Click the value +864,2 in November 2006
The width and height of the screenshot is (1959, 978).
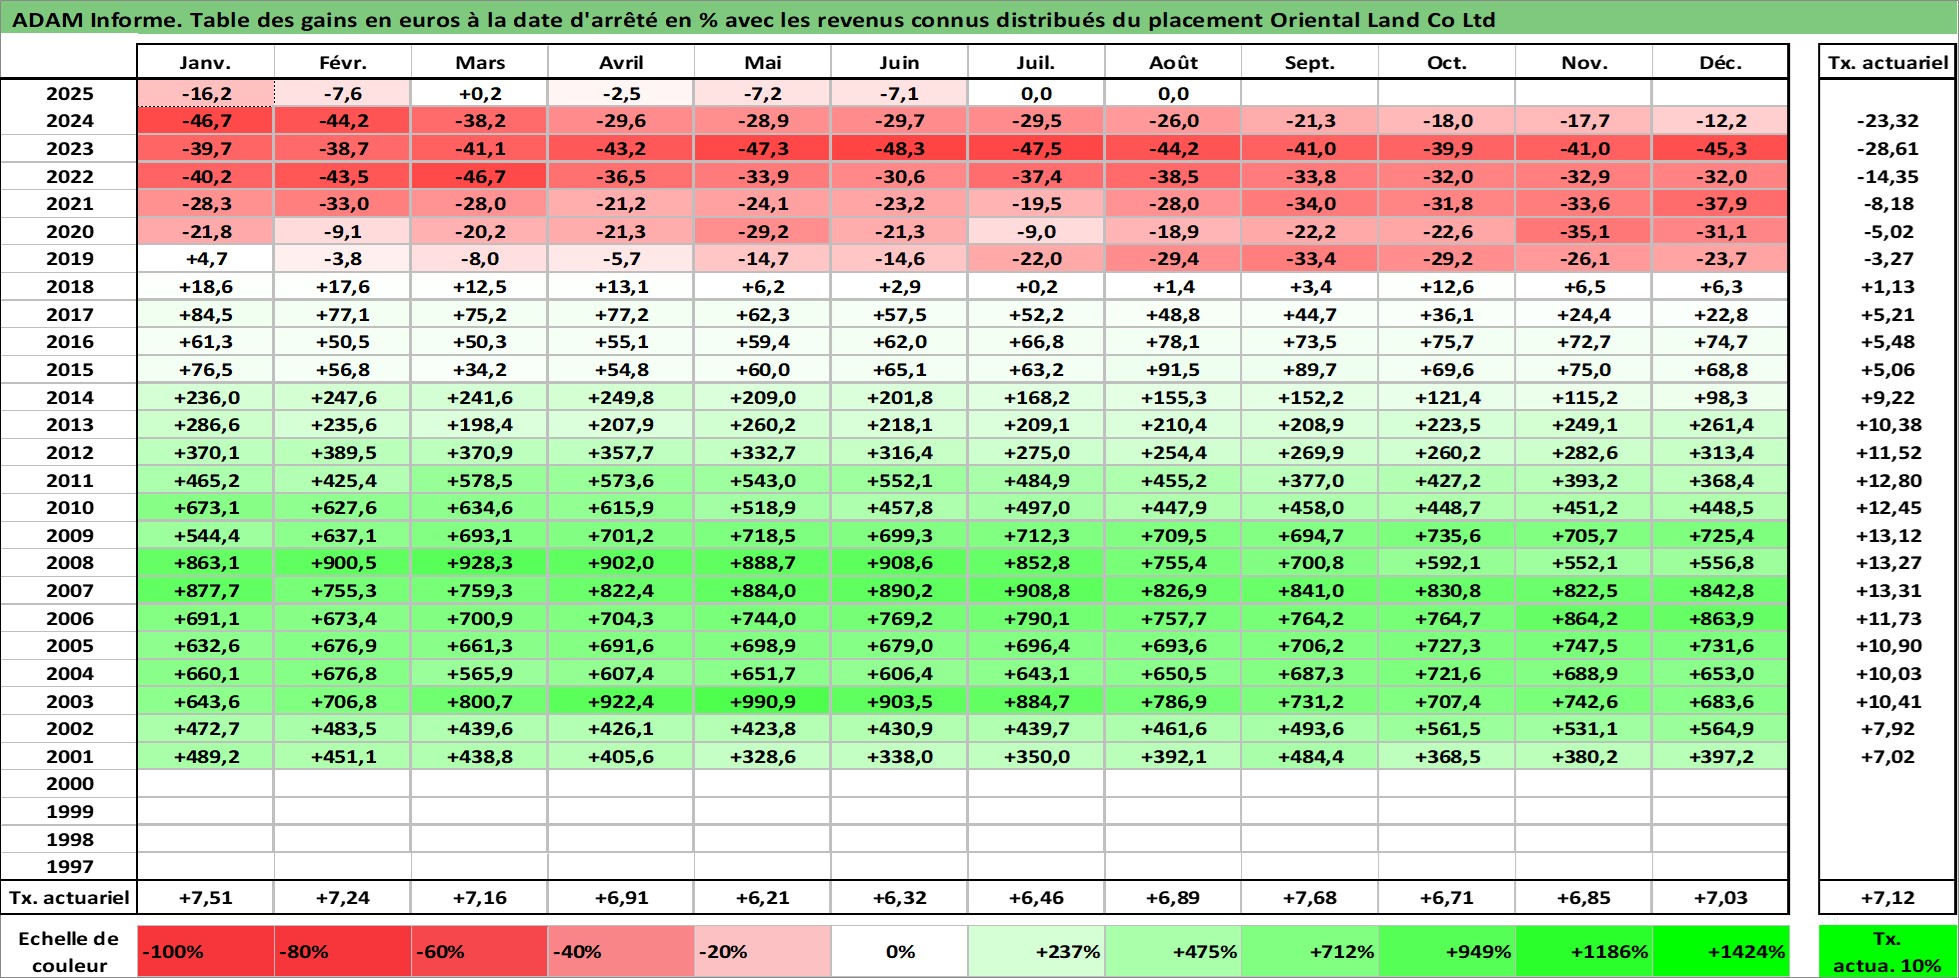pyautogui.click(x=1584, y=618)
